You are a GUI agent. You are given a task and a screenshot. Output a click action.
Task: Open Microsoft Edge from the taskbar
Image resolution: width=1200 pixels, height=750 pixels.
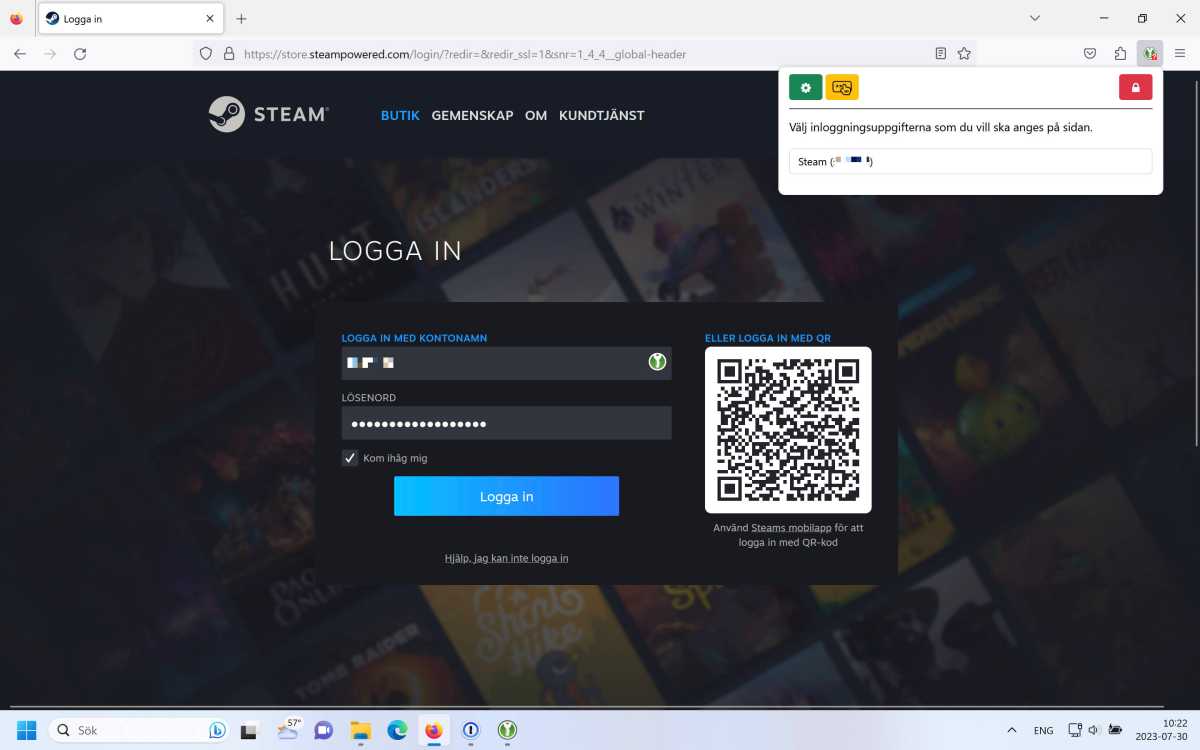point(397,730)
